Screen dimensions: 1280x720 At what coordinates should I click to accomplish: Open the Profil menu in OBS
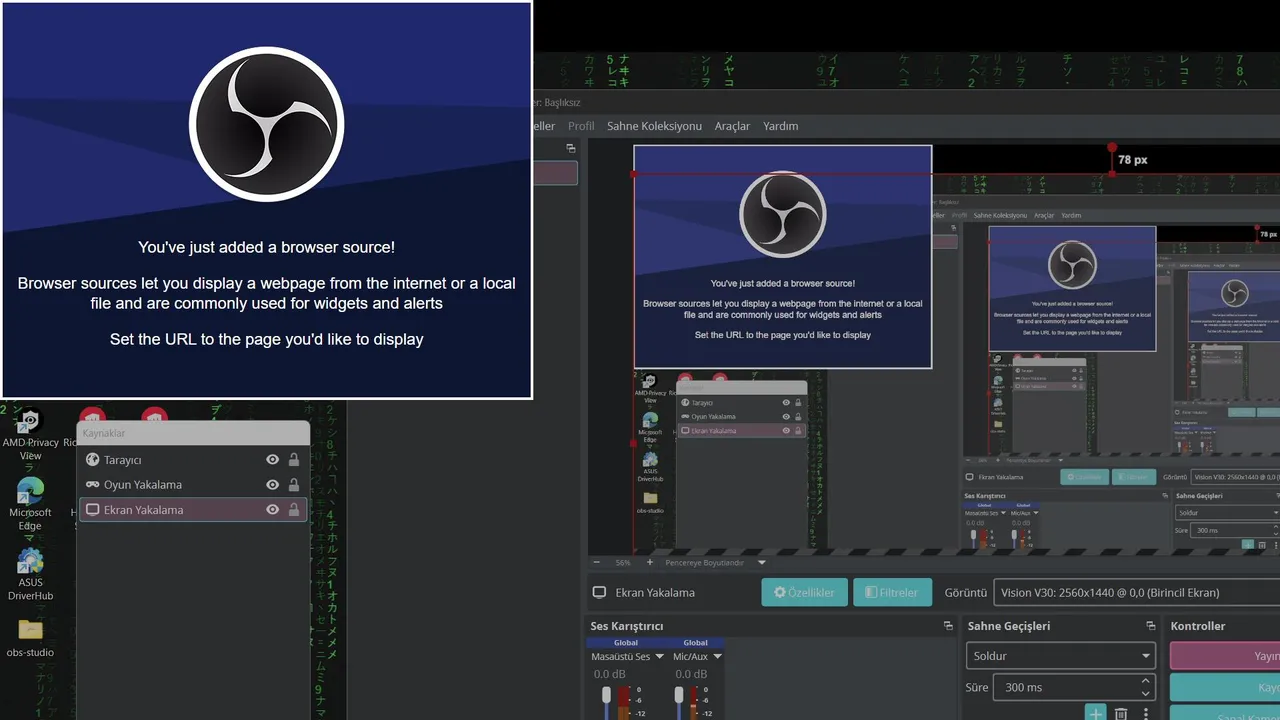click(x=581, y=126)
